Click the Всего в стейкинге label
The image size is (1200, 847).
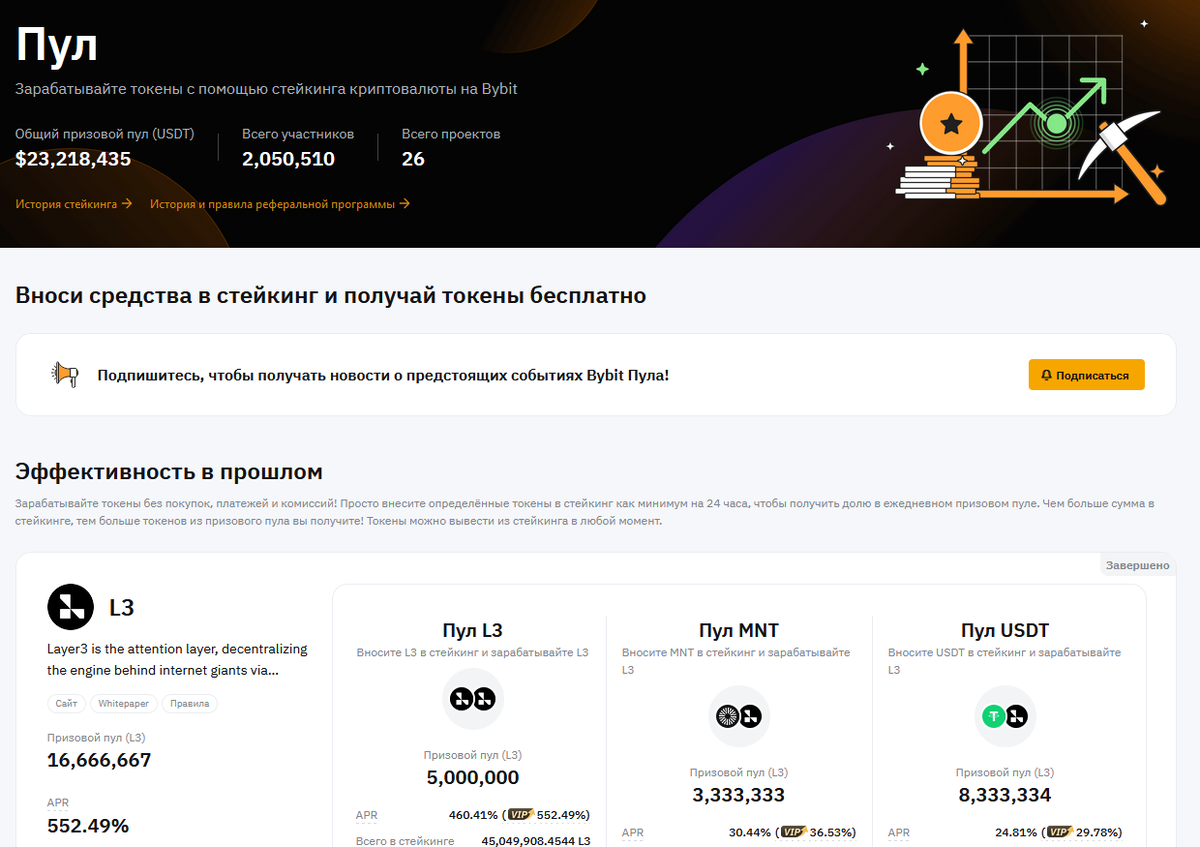click(x=405, y=841)
